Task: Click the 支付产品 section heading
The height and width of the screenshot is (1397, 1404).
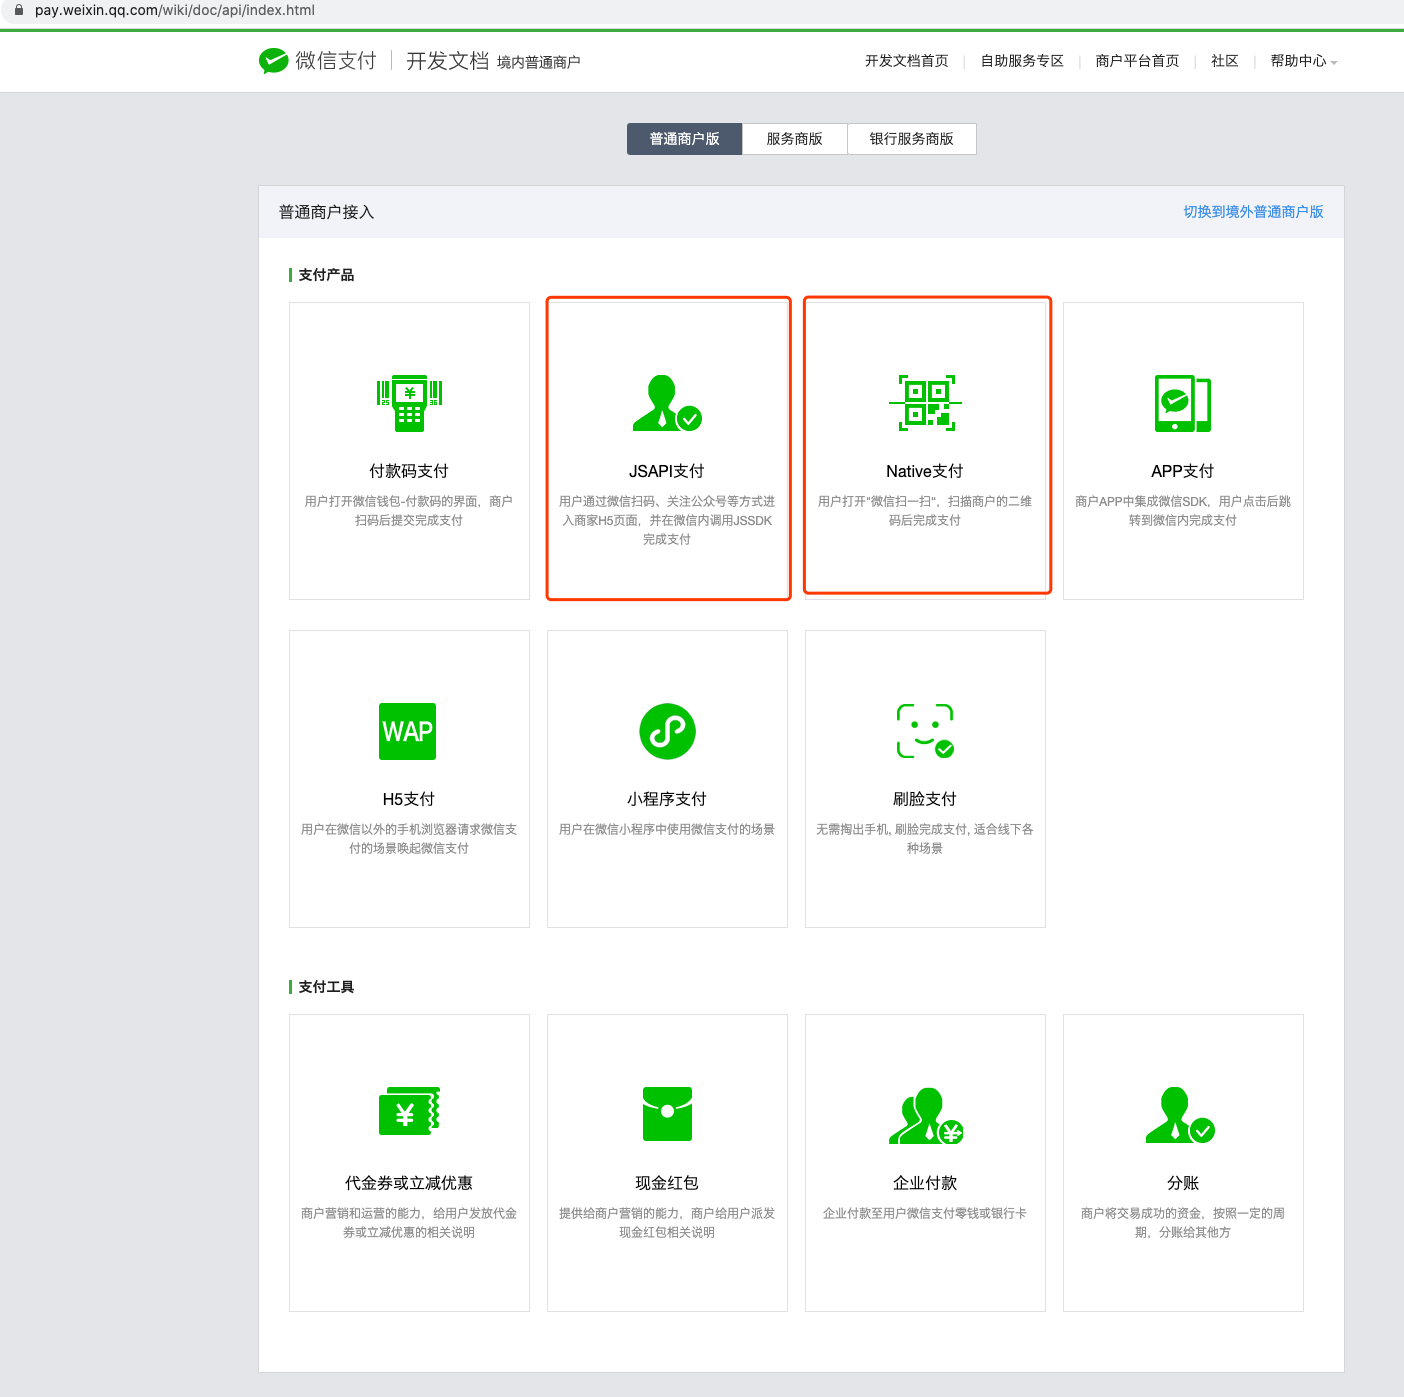Action: click(326, 275)
